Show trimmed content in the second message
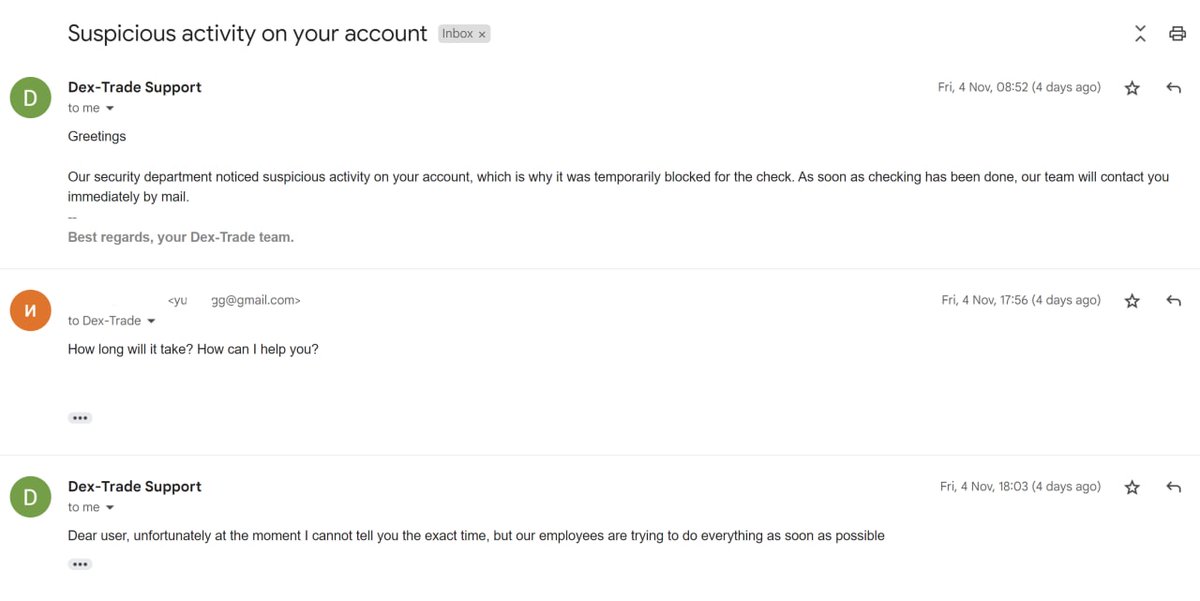 pyautogui.click(x=80, y=418)
